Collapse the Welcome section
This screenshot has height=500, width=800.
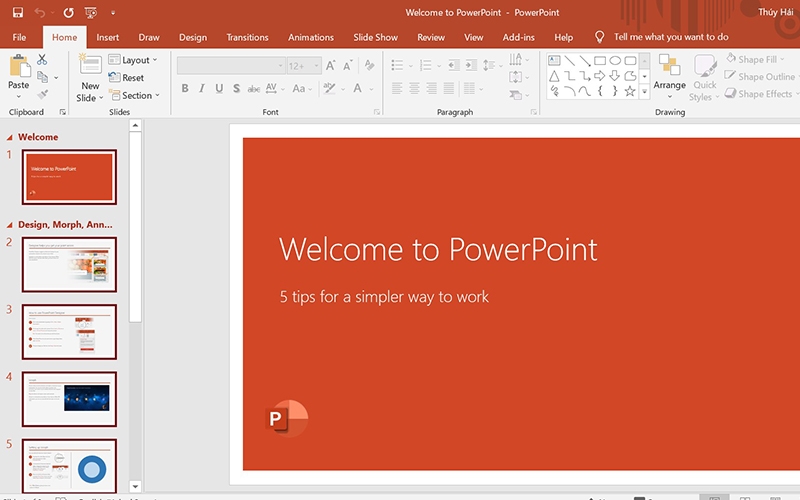(9, 137)
